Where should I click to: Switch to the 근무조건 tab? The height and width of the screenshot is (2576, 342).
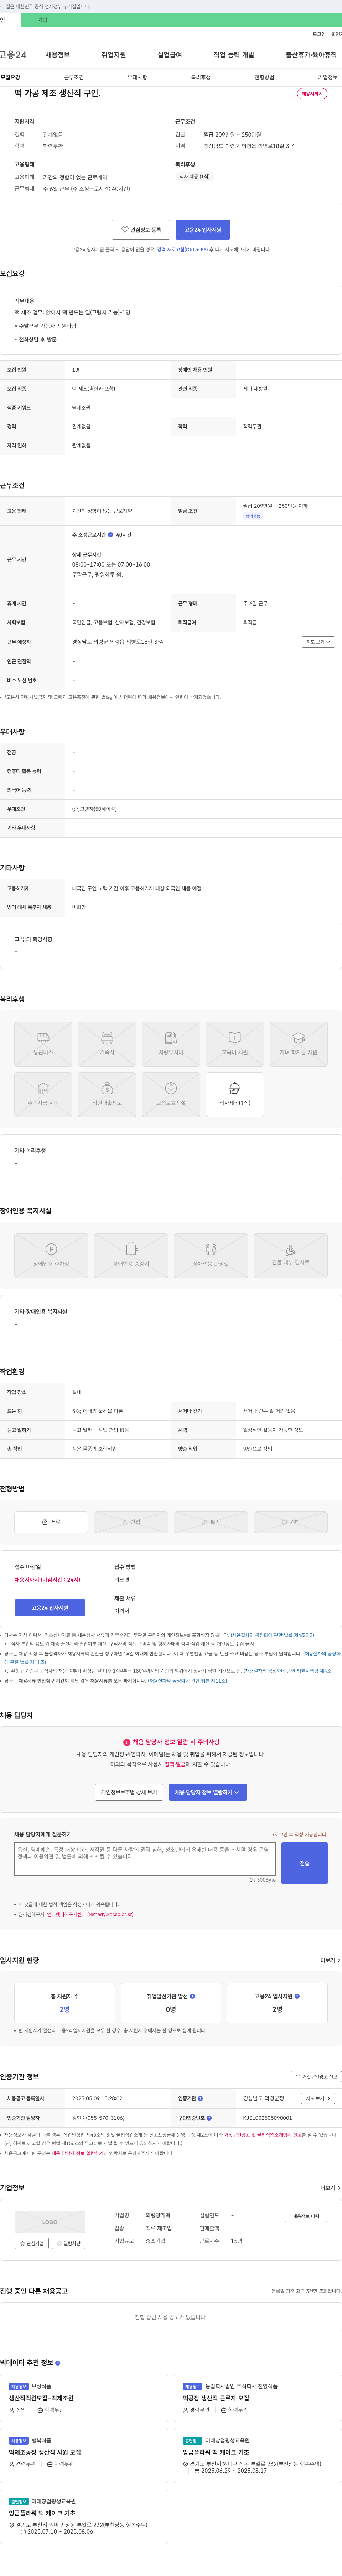(74, 77)
